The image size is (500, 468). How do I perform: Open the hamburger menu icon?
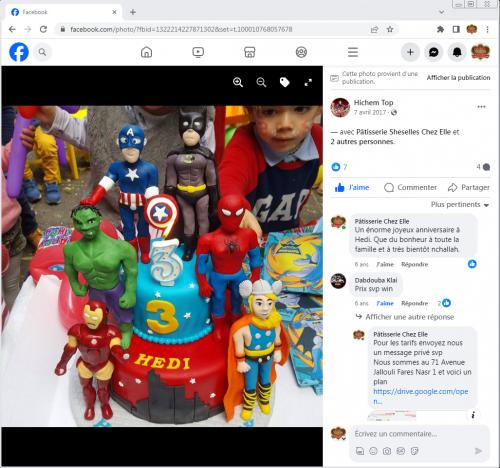[353, 52]
